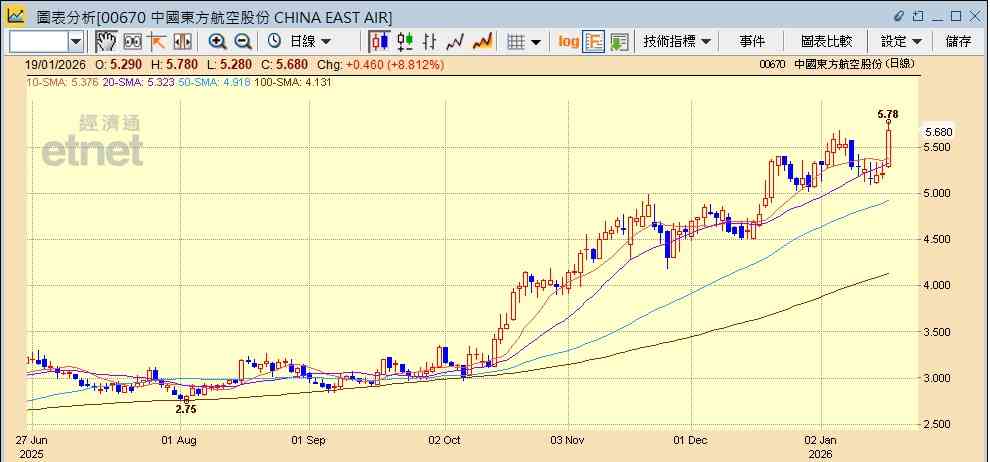Zoom in with the plus magnifier
The height and width of the screenshot is (462, 990).
point(217,42)
